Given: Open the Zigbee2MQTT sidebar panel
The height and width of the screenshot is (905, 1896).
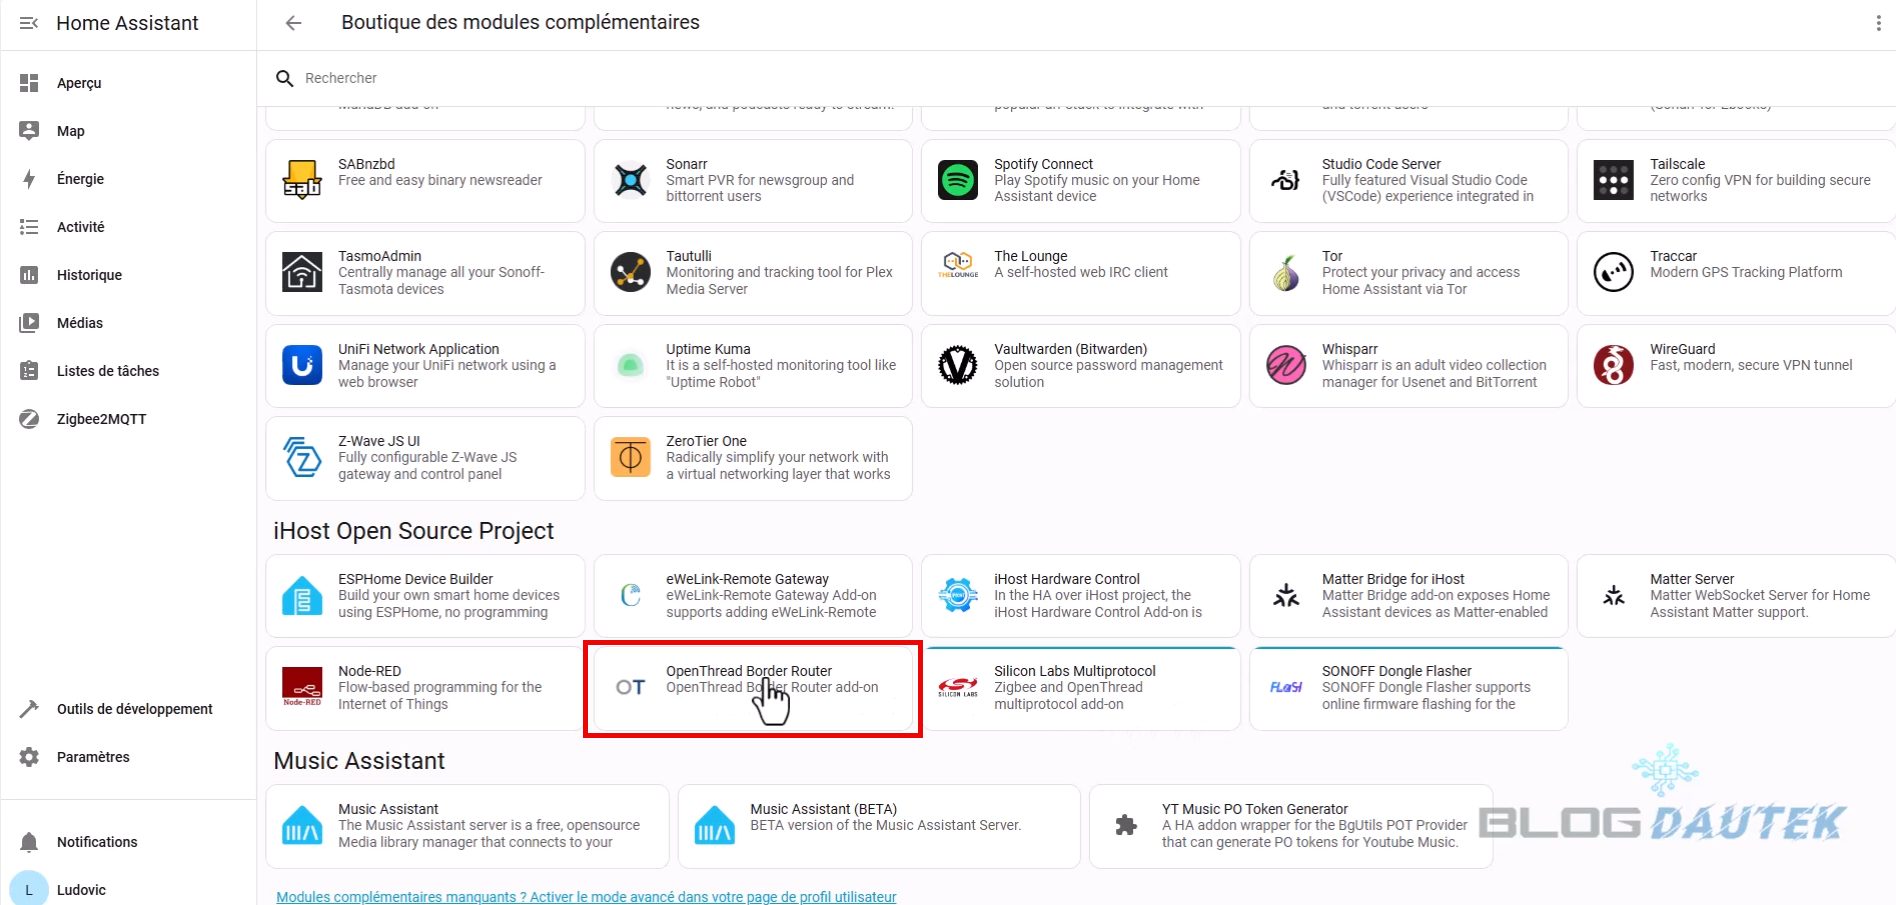Looking at the screenshot, I should pos(101,419).
